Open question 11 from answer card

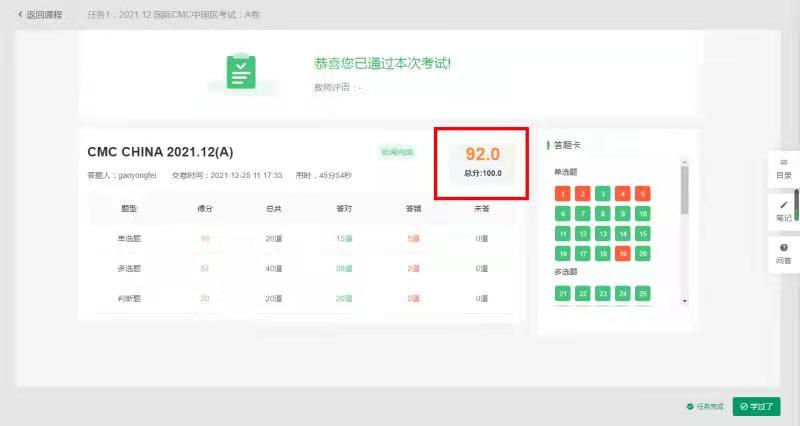click(563, 234)
